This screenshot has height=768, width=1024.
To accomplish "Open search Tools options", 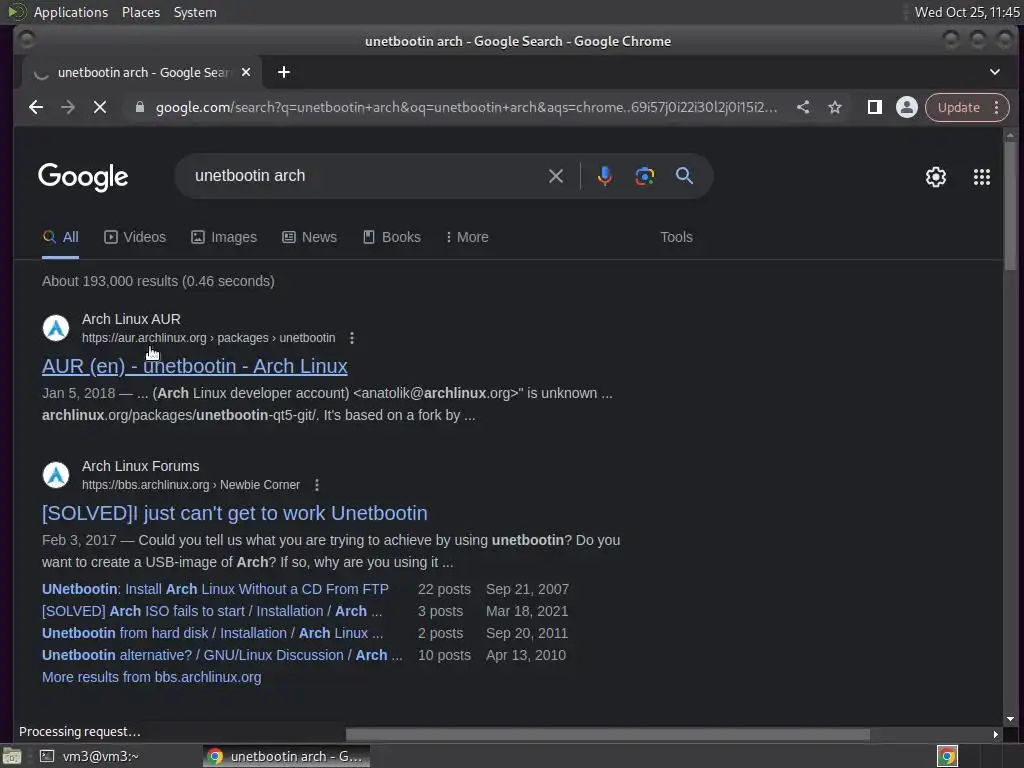I will tap(676, 237).
